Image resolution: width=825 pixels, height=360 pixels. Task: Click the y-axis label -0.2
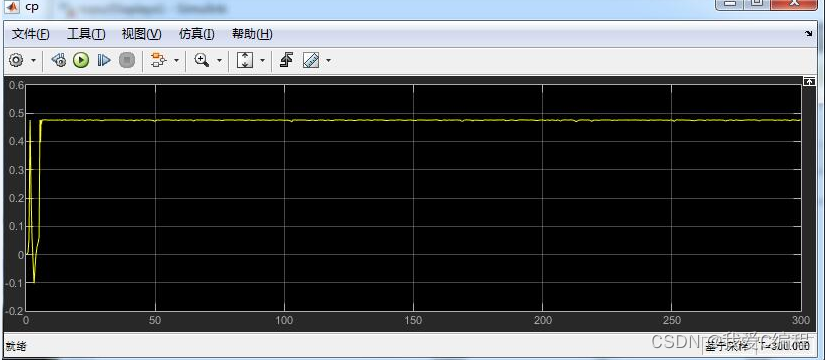15,311
